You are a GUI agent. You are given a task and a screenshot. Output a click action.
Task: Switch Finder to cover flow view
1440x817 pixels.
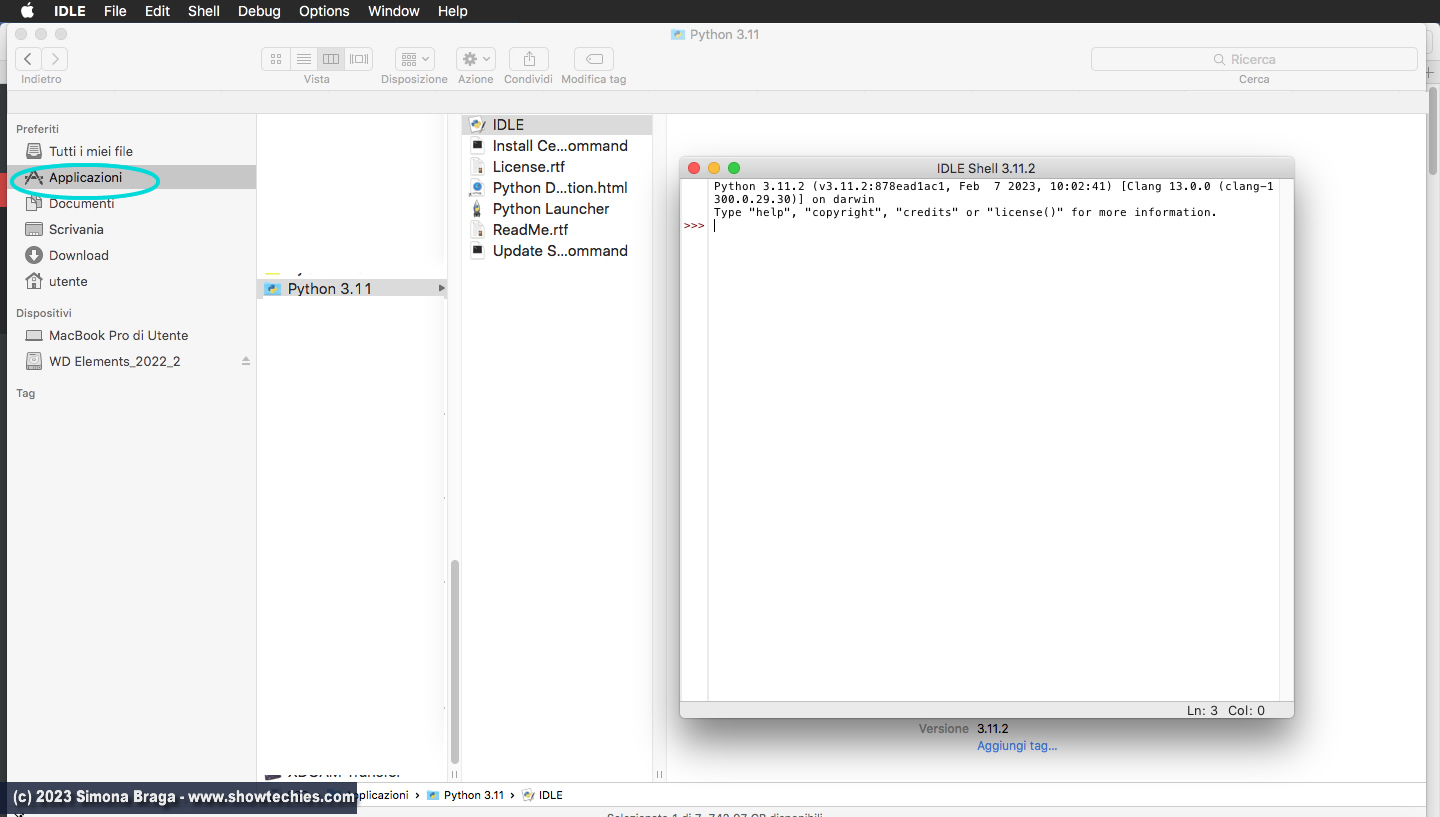[359, 59]
